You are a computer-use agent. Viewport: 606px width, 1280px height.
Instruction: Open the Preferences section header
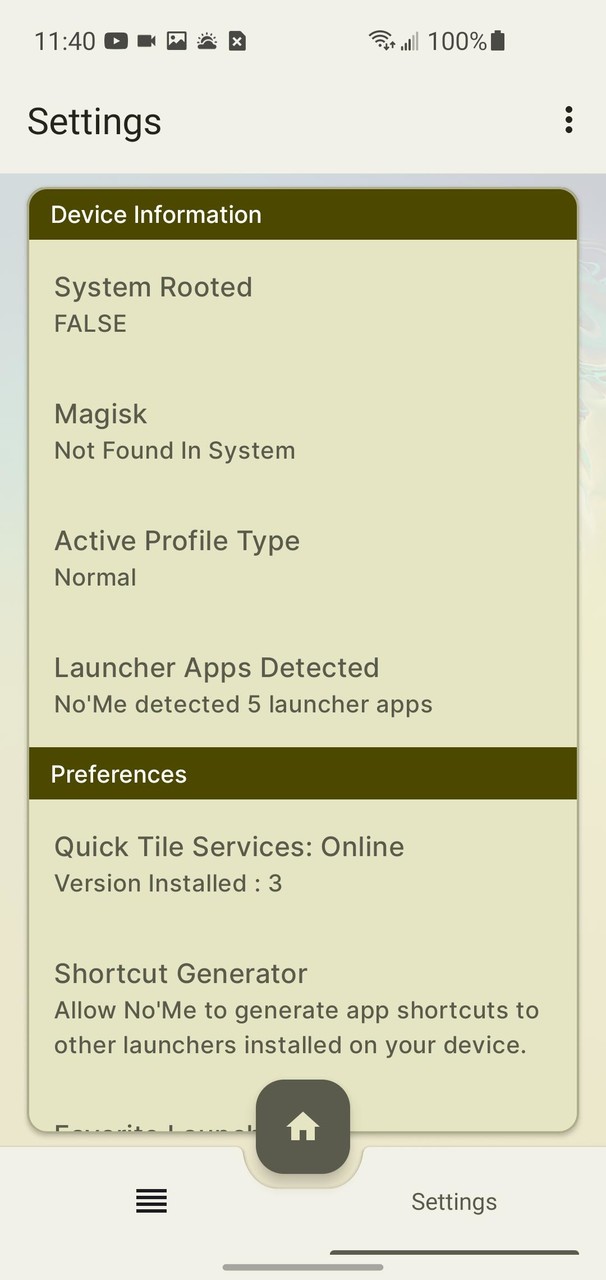click(x=302, y=773)
